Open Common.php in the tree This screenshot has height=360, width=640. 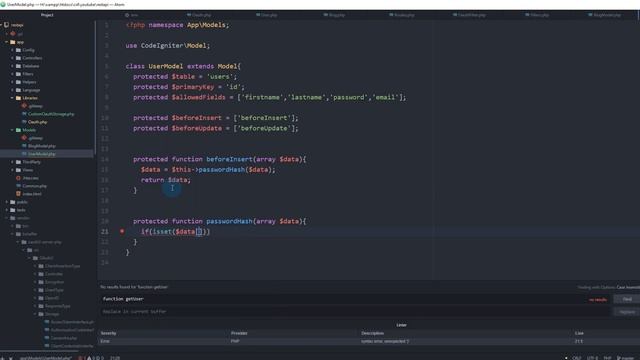35,186
